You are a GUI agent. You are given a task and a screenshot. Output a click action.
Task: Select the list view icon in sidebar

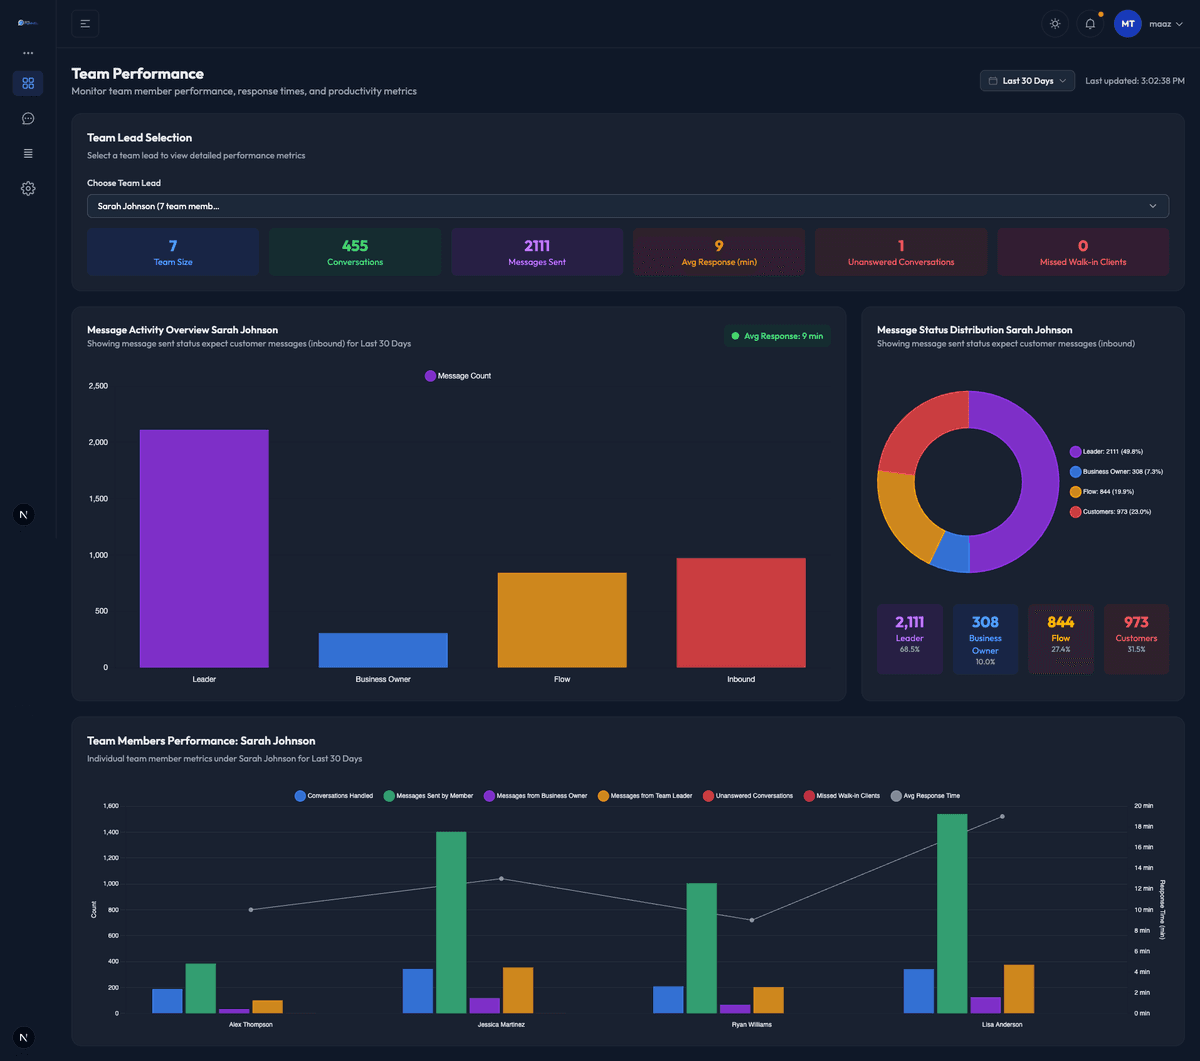pyautogui.click(x=27, y=153)
